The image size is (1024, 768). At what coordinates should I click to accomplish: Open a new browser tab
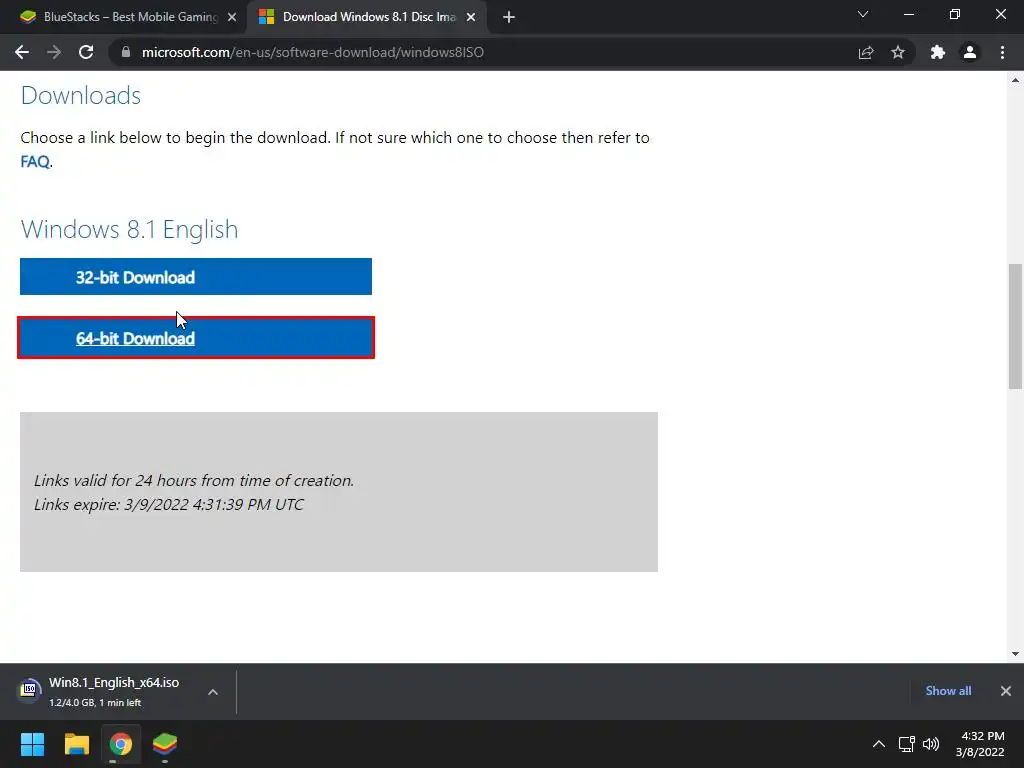coord(509,17)
